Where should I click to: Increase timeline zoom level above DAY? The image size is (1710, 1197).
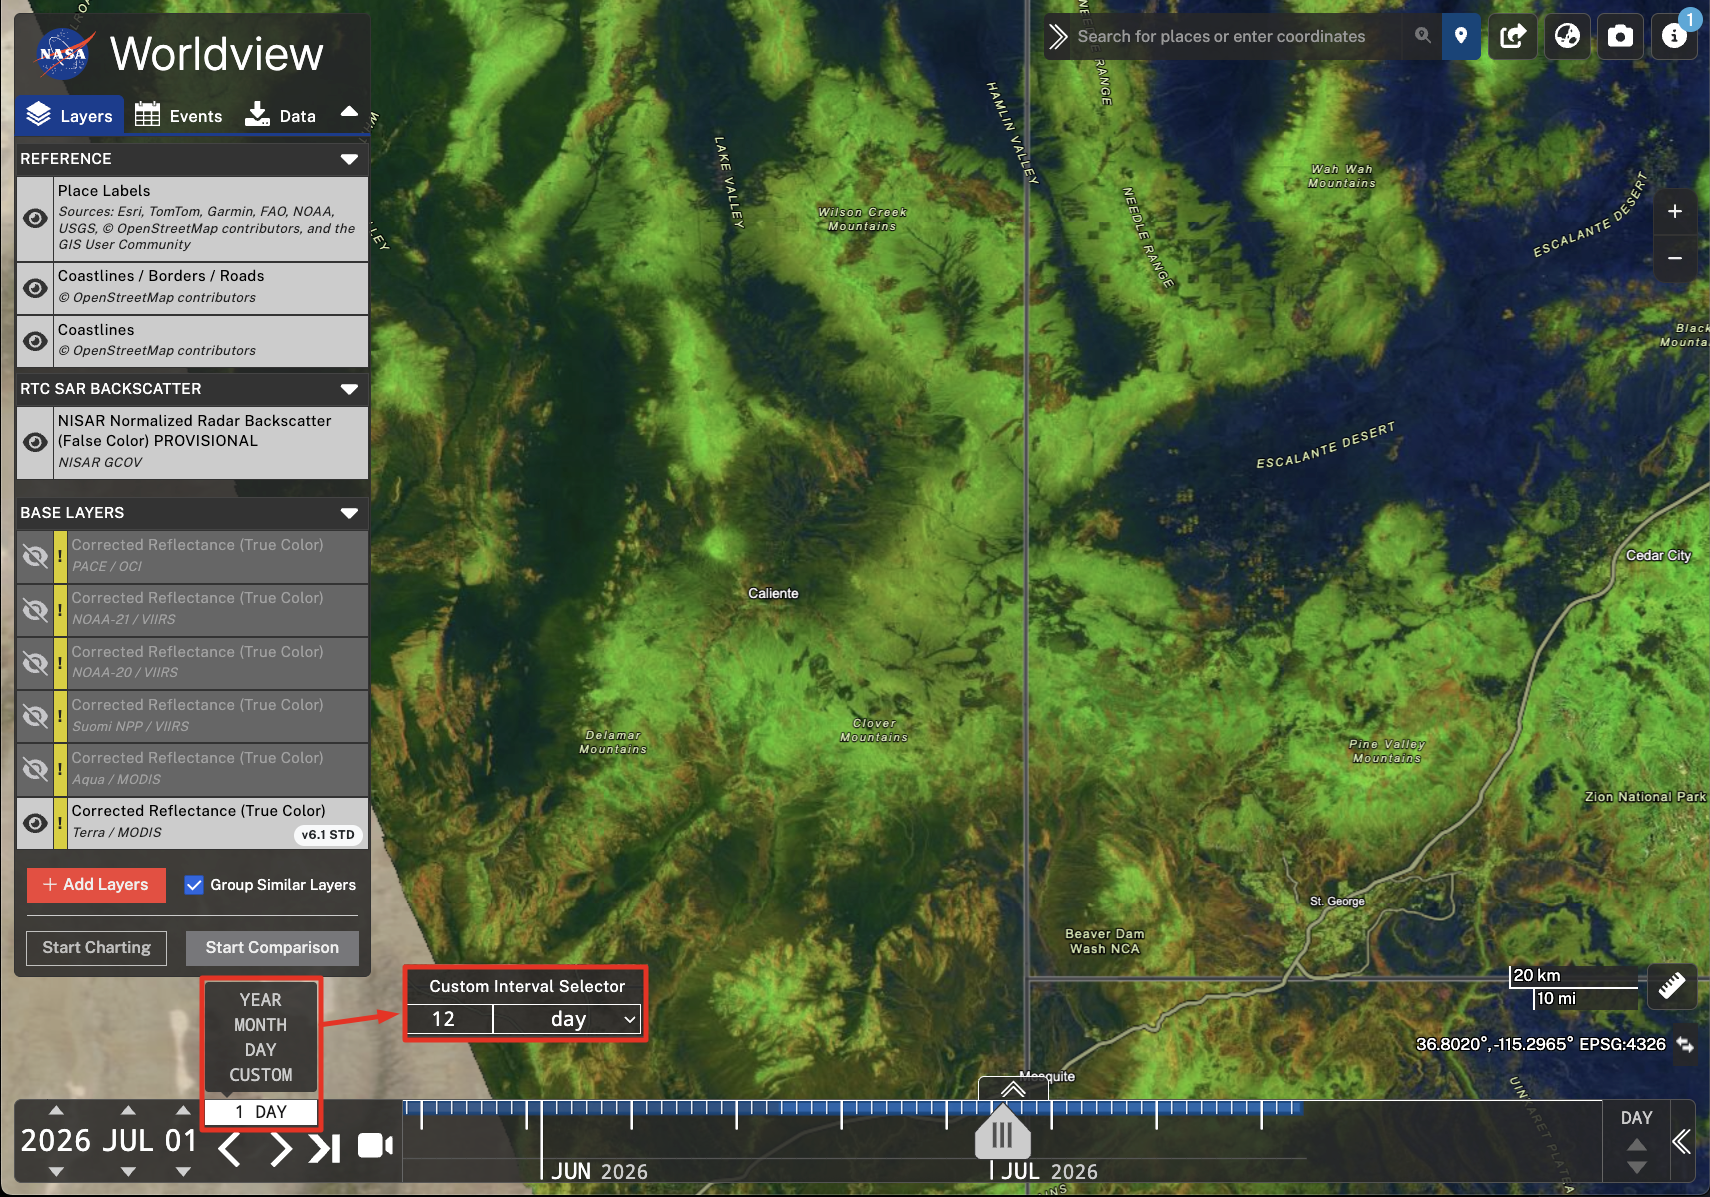(x=1636, y=1145)
